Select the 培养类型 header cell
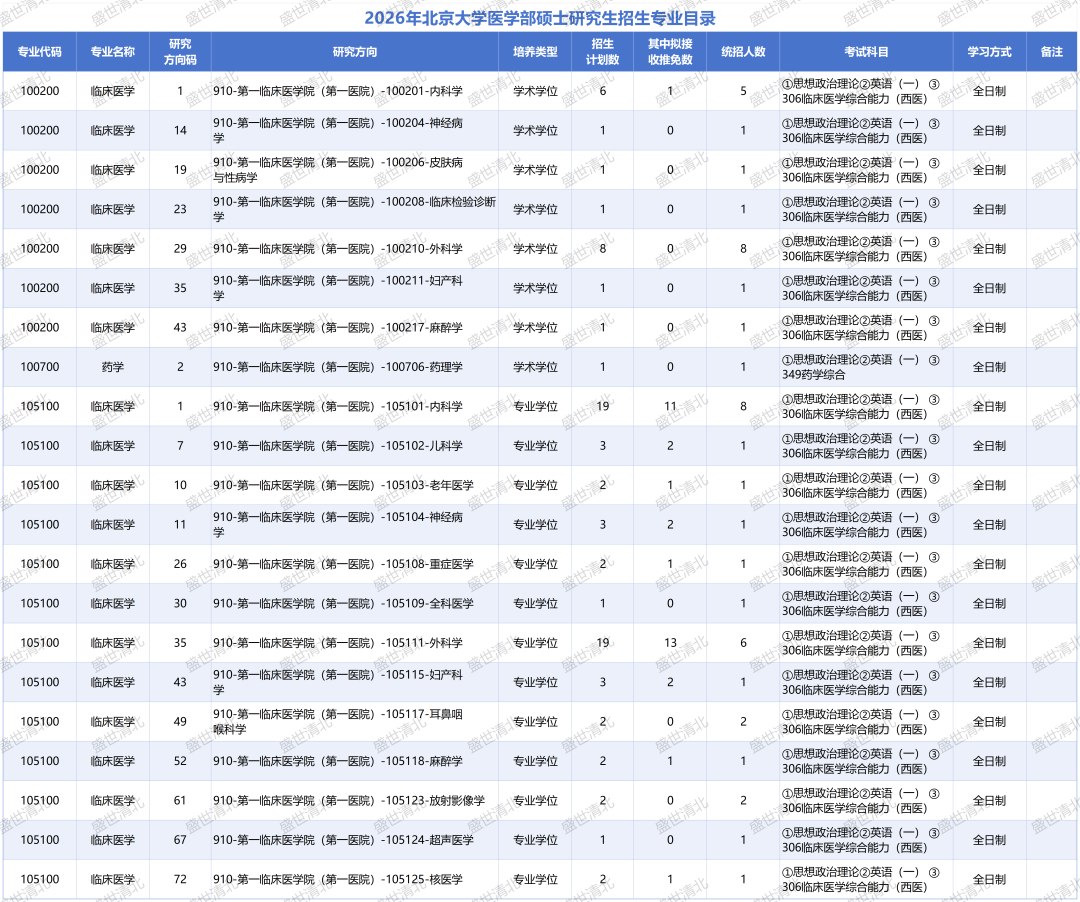The height and width of the screenshot is (902, 1080). (535, 52)
